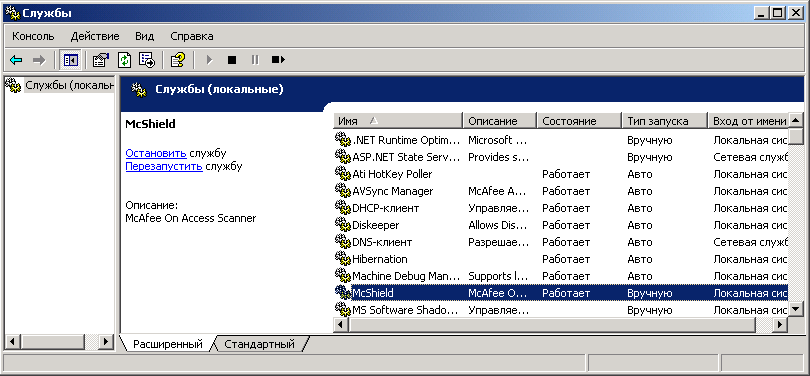Select MS Software Shadow Copy service name
The image size is (810, 376).
click(x=406, y=310)
